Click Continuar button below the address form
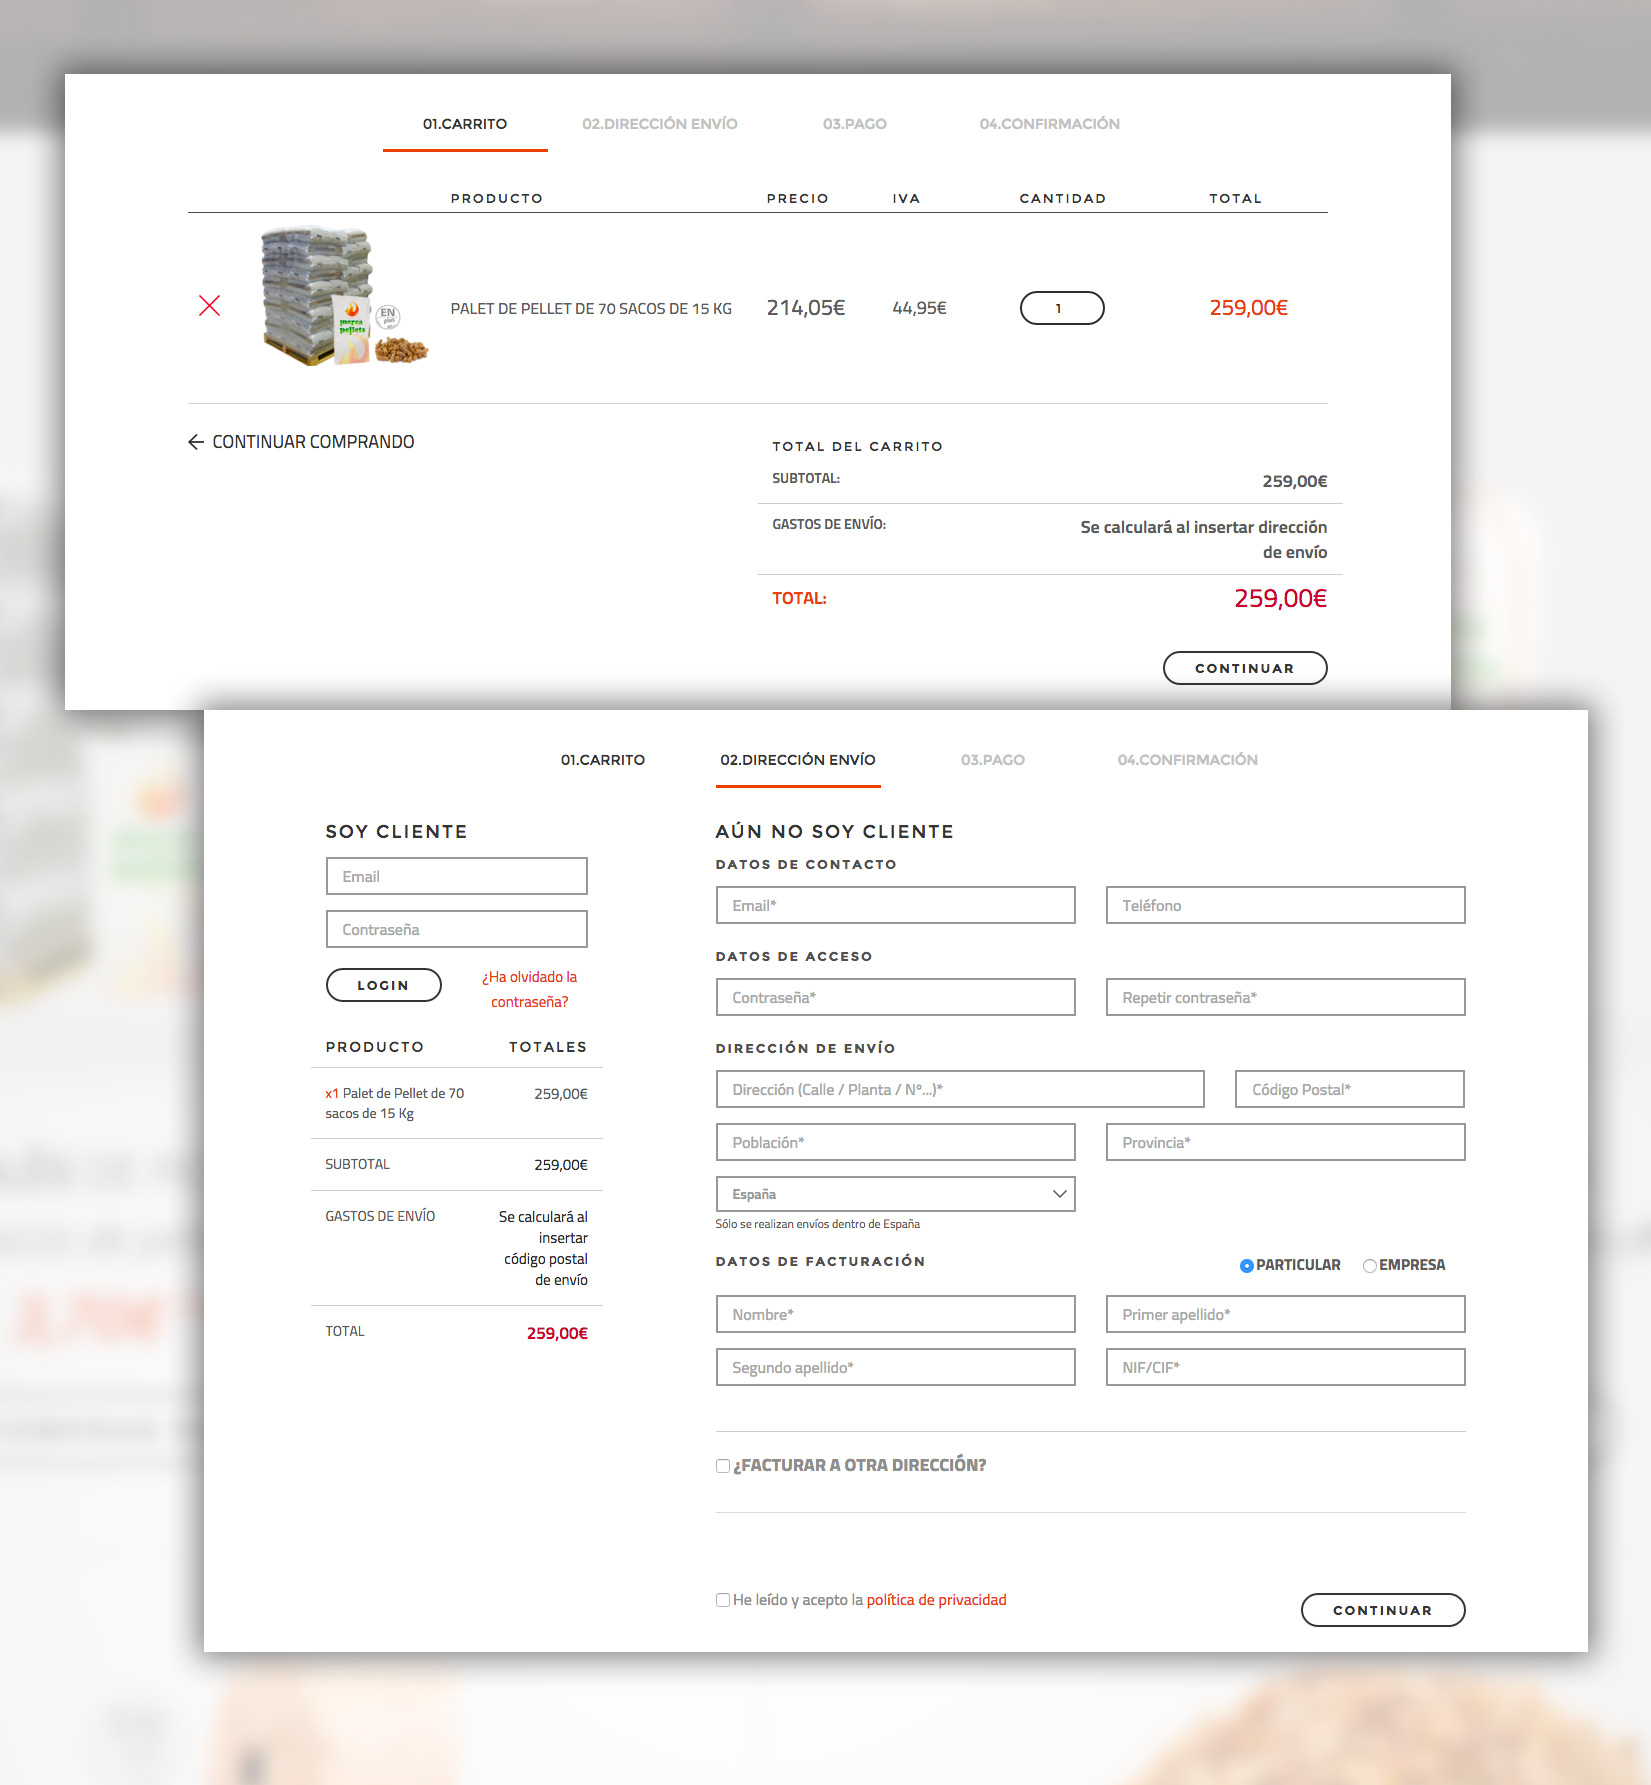This screenshot has height=1785, width=1651. [1382, 1610]
